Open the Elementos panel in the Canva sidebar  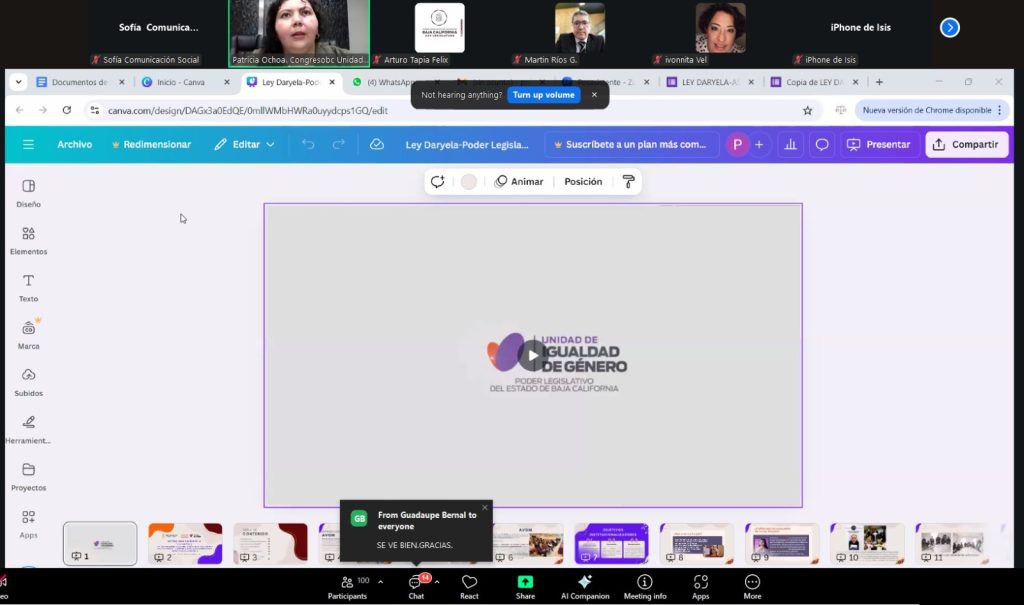point(28,240)
